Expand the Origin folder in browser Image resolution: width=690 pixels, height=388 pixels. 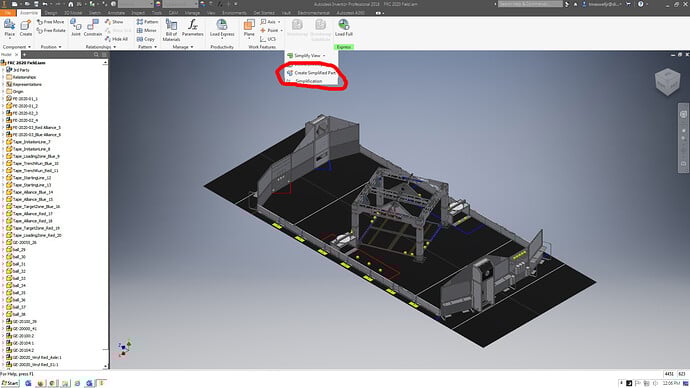pos(3,92)
